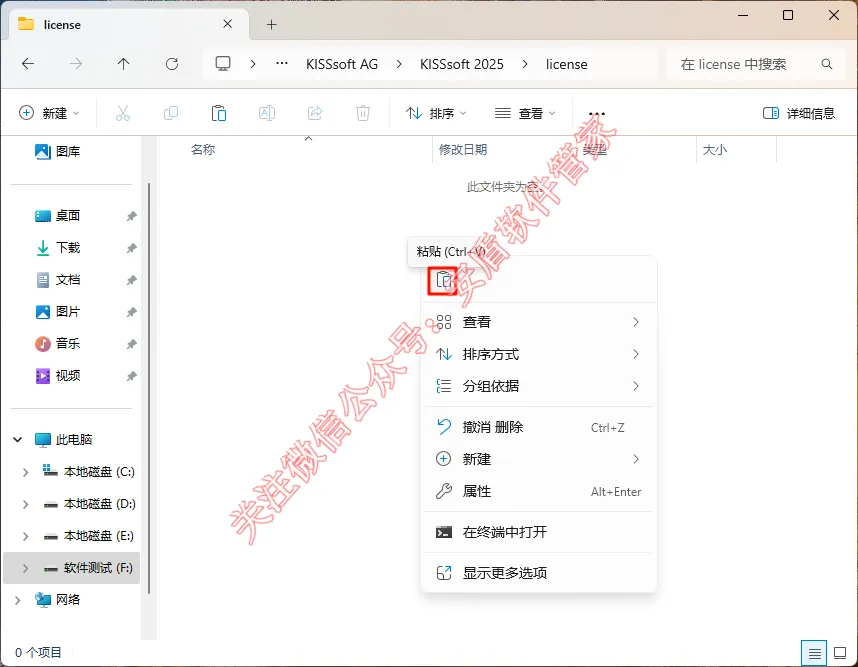The width and height of the screenshot is (858, 667).
Task: Click the Delete trash icon in the toolbar
Action: click(x=363, y=113)
